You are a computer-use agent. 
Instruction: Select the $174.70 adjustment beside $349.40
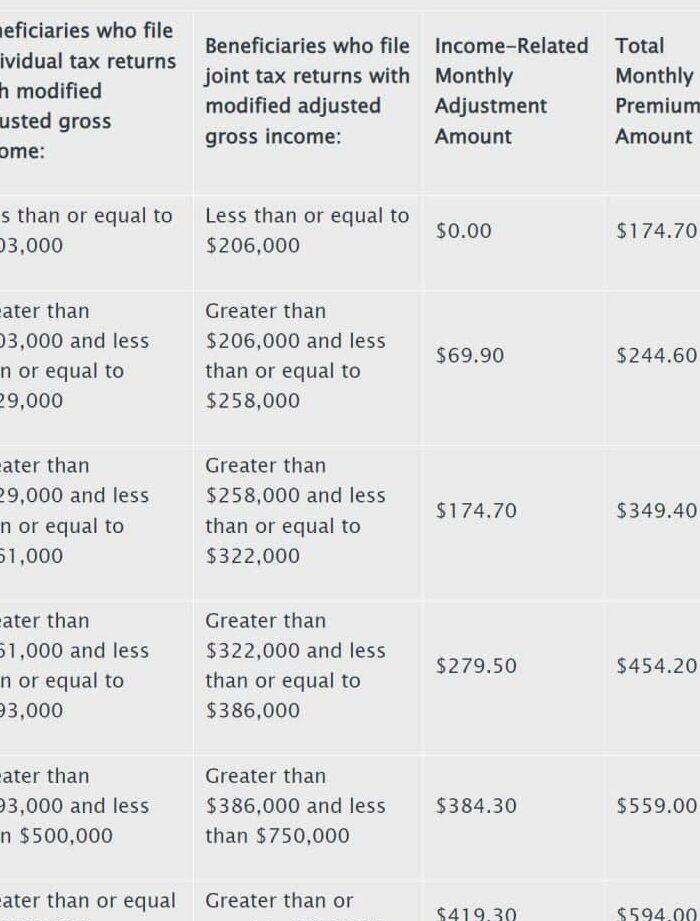pos(476,511)
